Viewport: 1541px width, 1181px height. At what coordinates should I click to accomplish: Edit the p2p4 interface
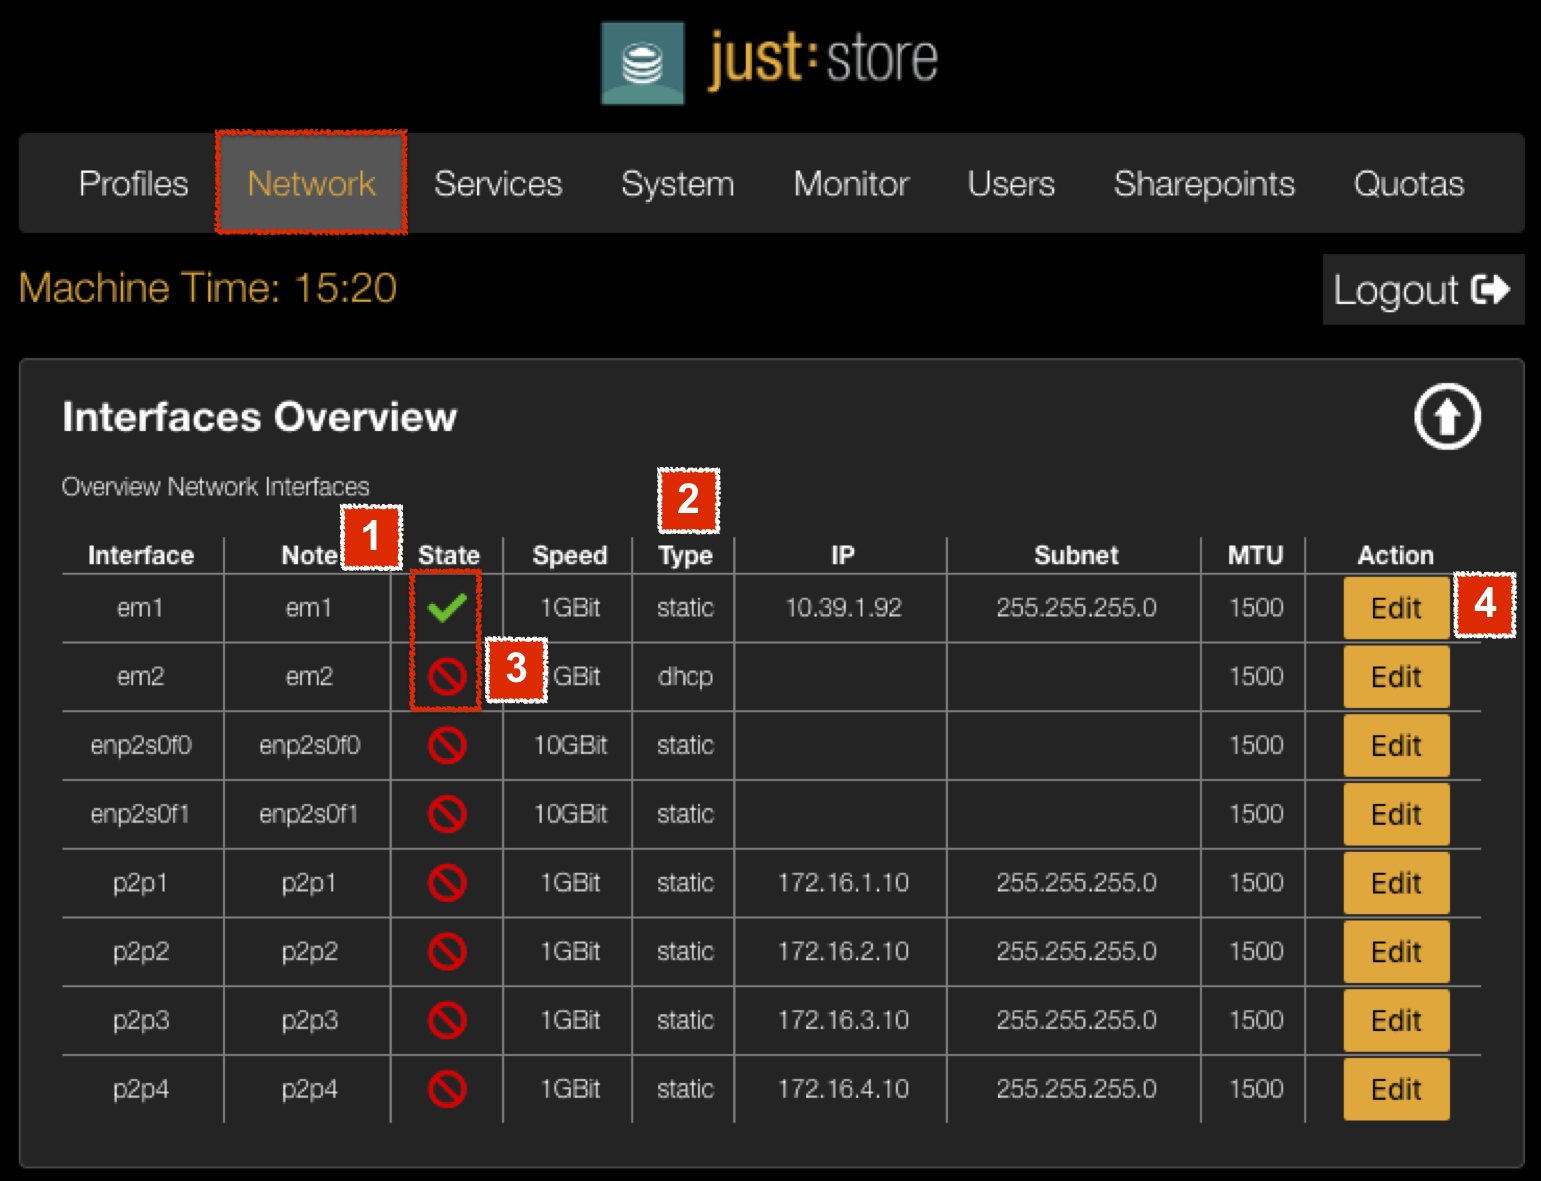(x=1396, y=1089)
